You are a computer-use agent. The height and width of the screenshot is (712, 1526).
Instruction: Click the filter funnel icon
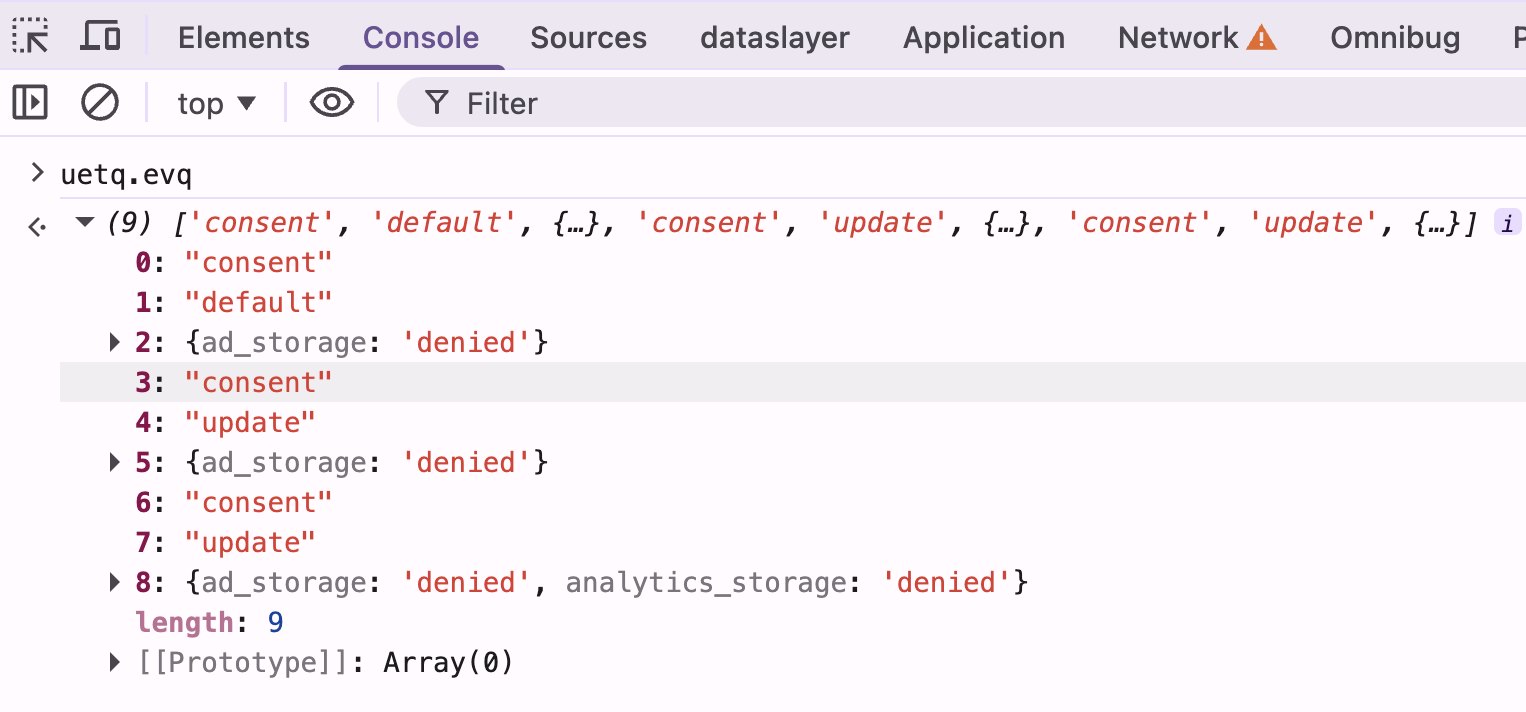[436, 102]
